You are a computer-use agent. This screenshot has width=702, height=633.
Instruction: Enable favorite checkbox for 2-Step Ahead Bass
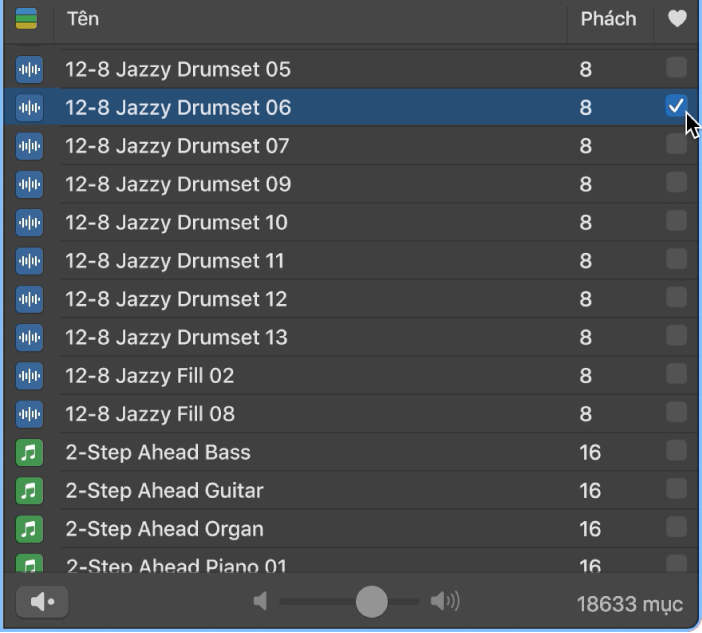pyautogui.click(x=676, y=451)
